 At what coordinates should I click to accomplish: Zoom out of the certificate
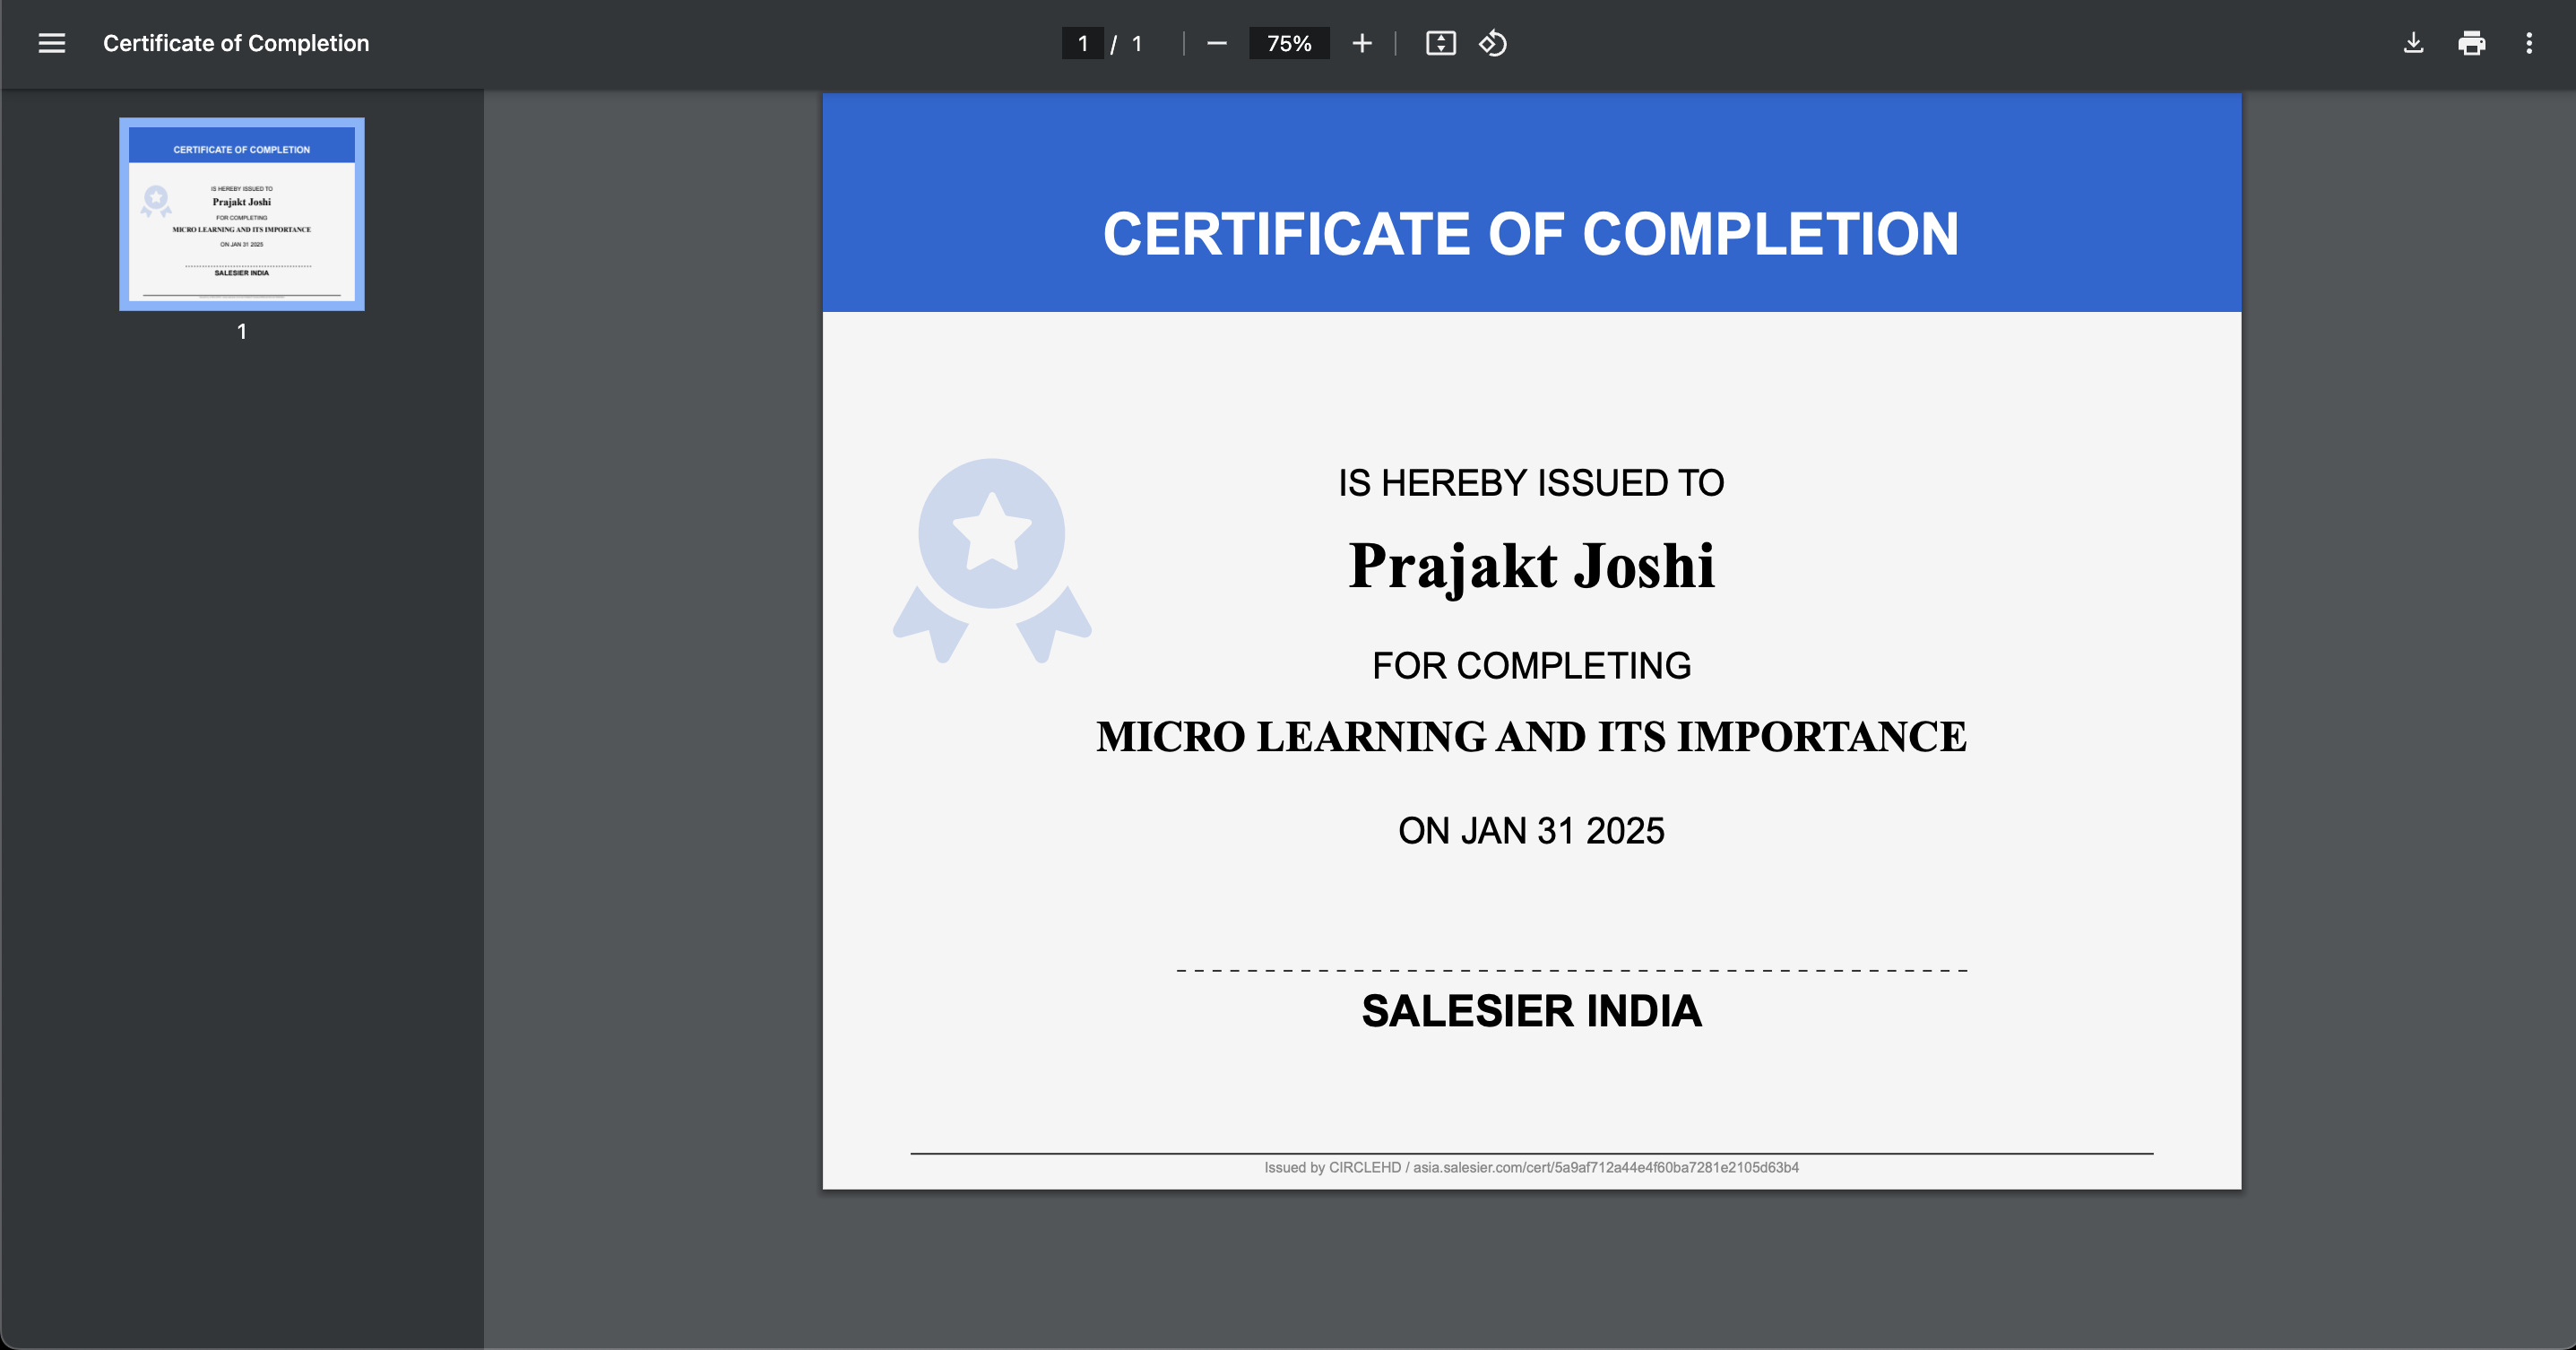point(1217,43)
